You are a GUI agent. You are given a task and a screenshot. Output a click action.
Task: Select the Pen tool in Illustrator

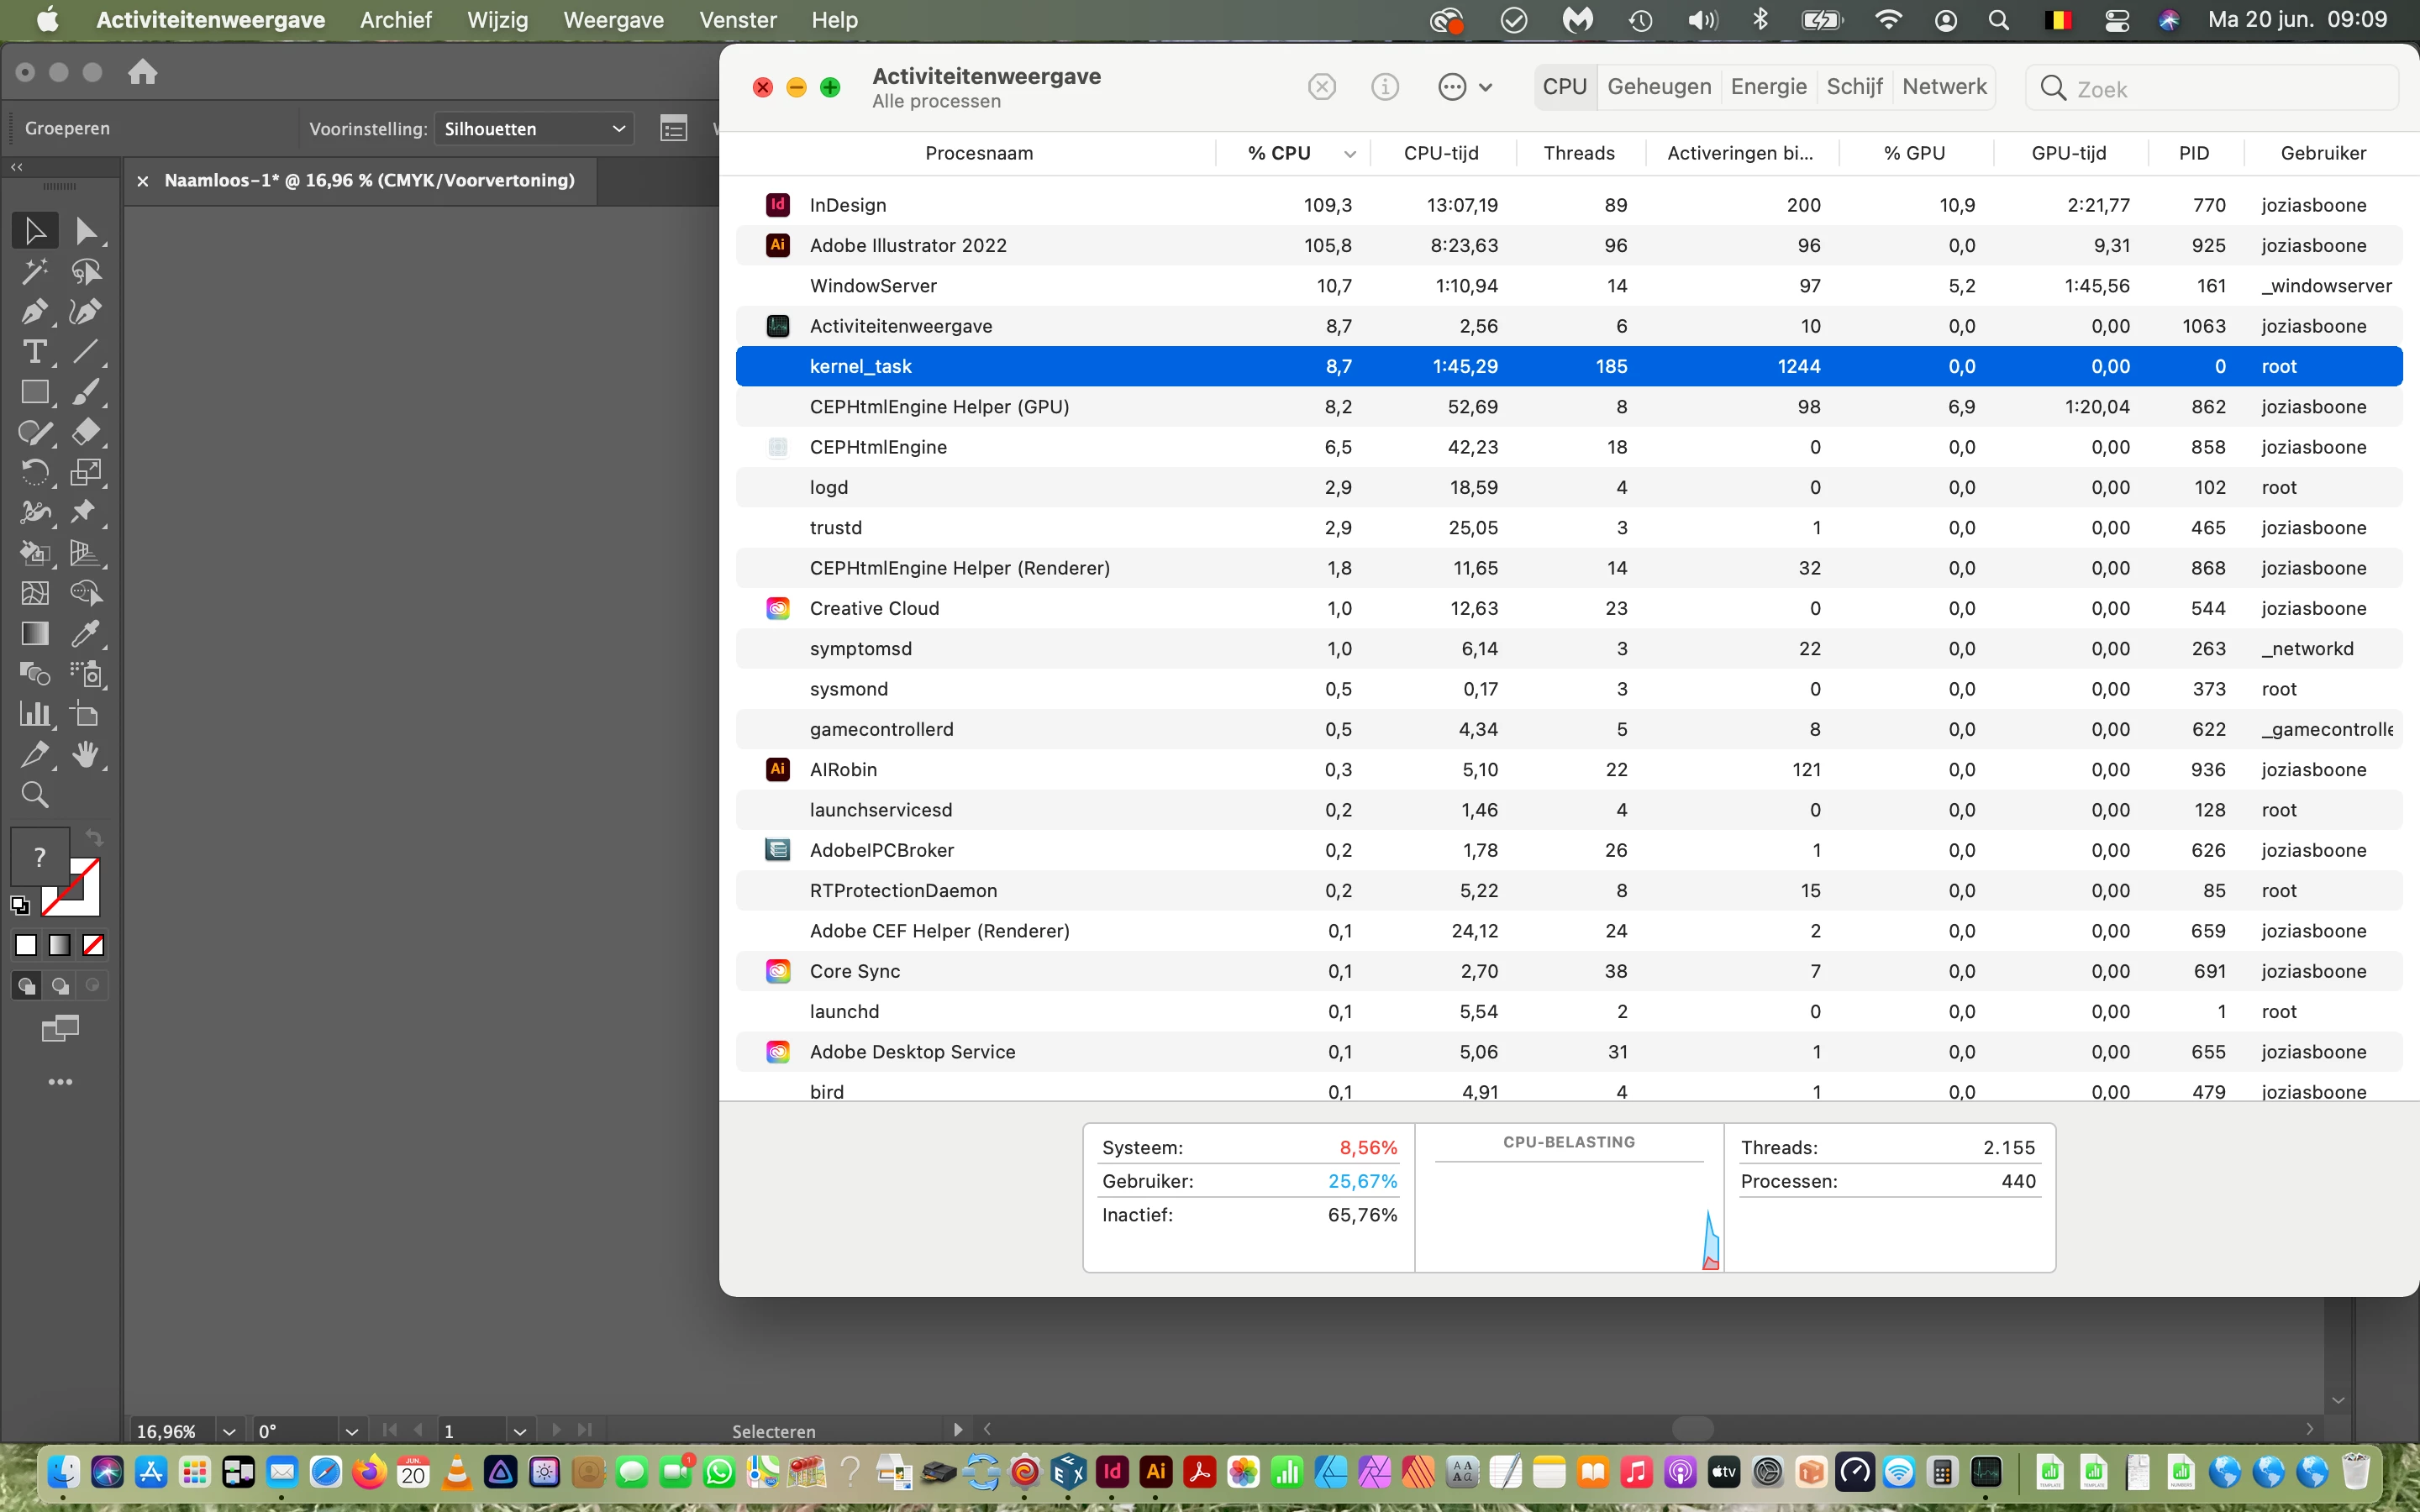click(x=34, y=312)
